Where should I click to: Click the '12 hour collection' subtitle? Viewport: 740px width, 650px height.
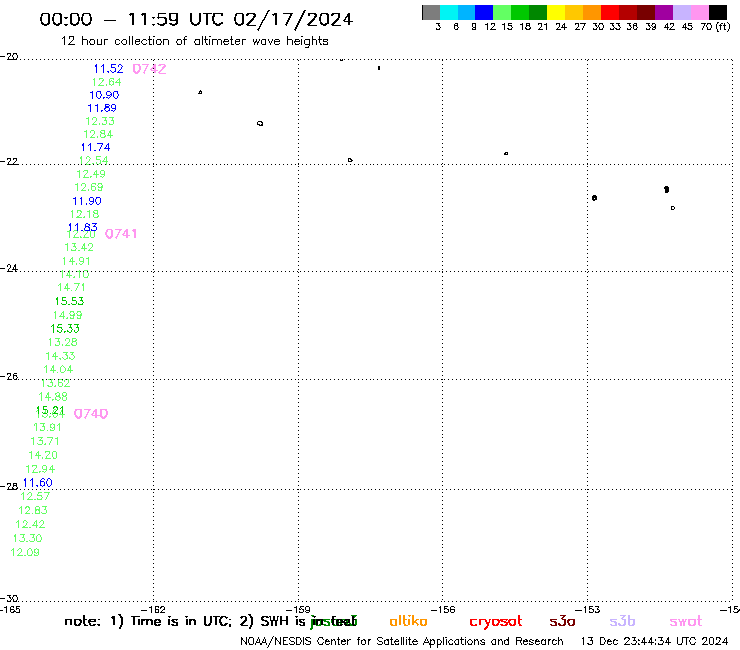coord(194,41)
